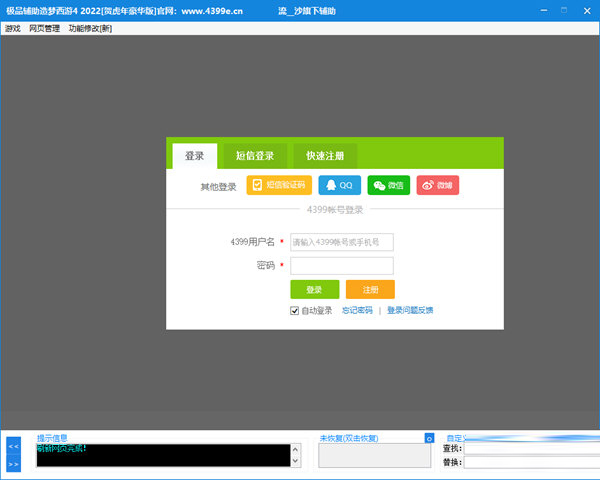The width and height of the screenshot is (600, 480).
Task: Click the SMS verification code (短信验证码) icon
Action: [x=279, y=185]
